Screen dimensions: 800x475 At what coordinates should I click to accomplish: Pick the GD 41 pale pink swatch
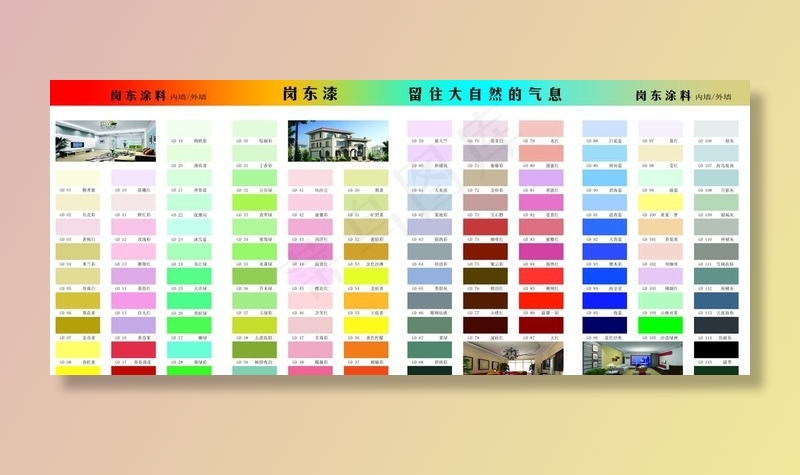click(310, 178)
